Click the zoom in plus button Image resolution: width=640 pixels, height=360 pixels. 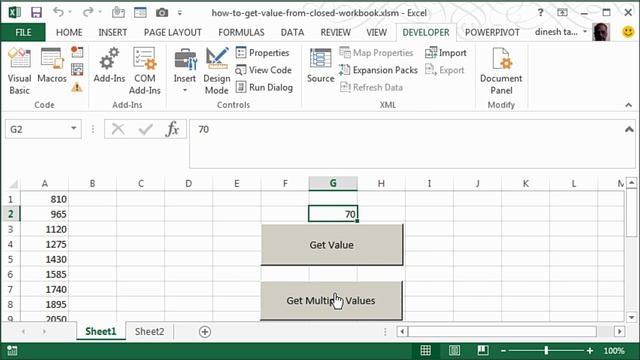pos(589,351)
